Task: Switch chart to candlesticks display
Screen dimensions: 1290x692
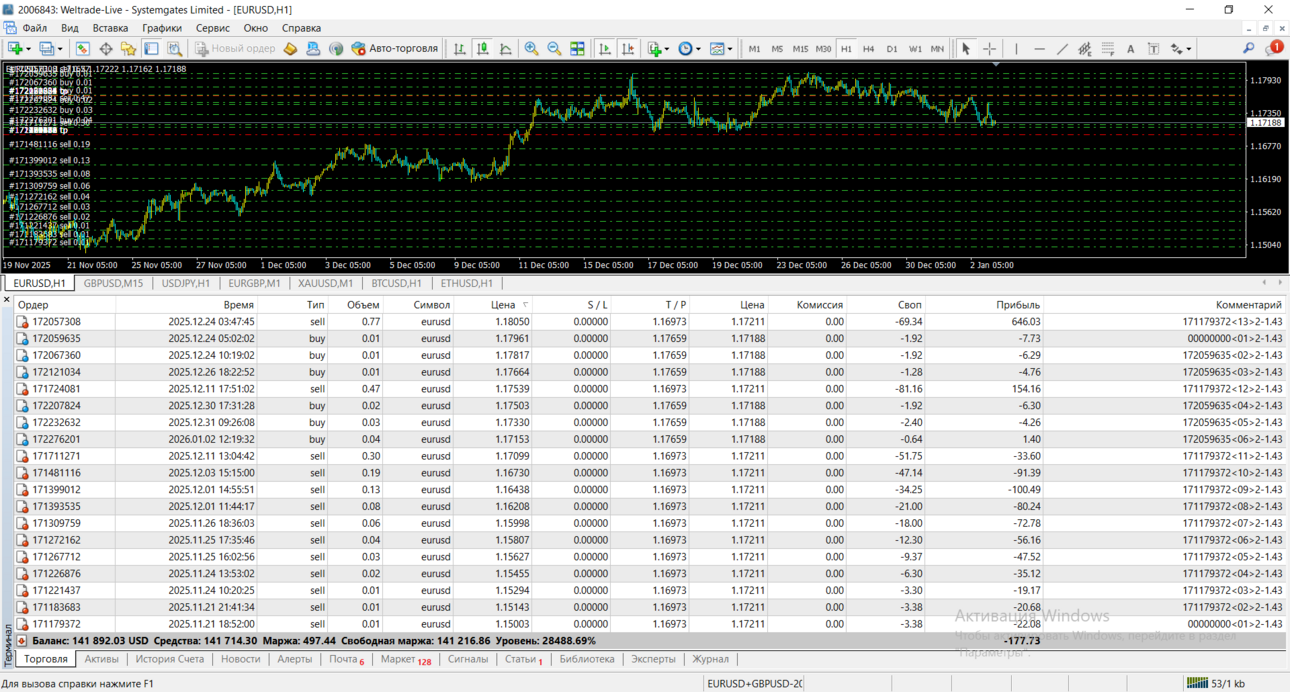Action: click(482, 48)
